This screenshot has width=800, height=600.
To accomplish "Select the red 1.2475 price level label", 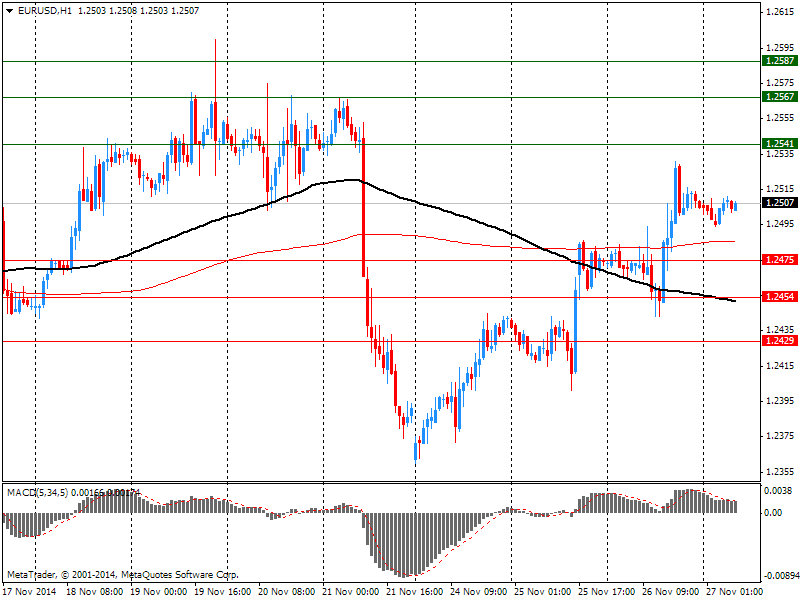I will (779, 260).
